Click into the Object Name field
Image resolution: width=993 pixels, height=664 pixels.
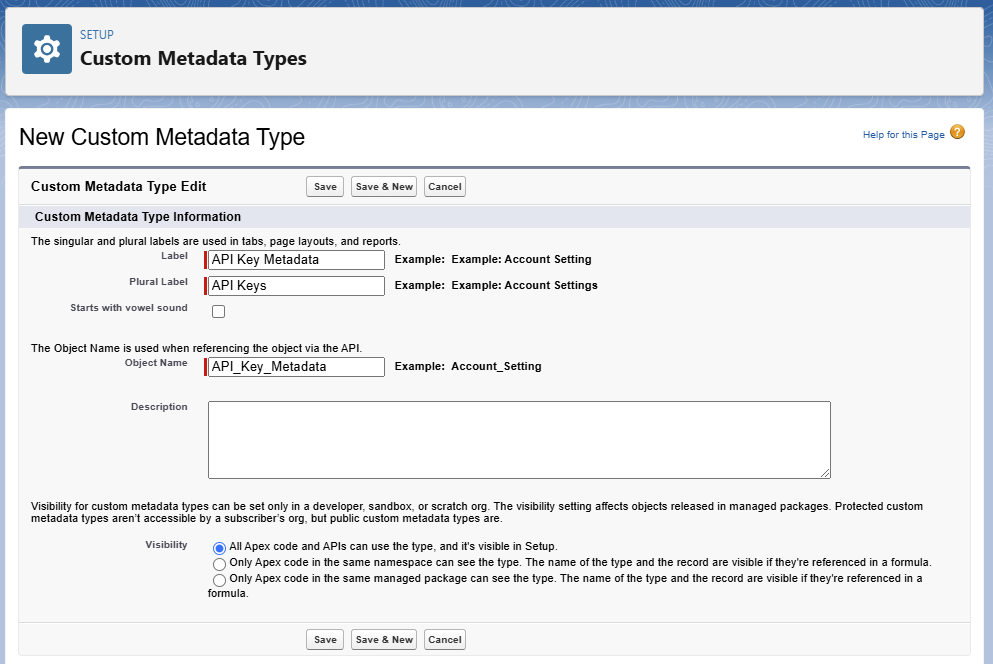click(296, 367)
